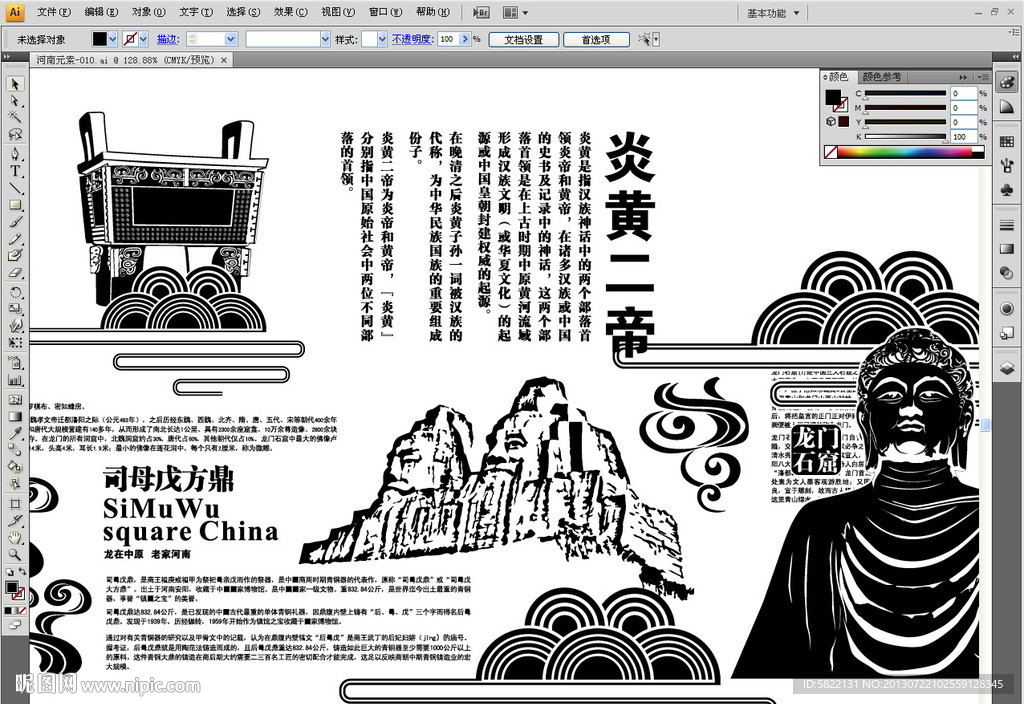Screen dimensions: 1024x704
Task: Select the Type tool
Action: [x=14, y=171]
